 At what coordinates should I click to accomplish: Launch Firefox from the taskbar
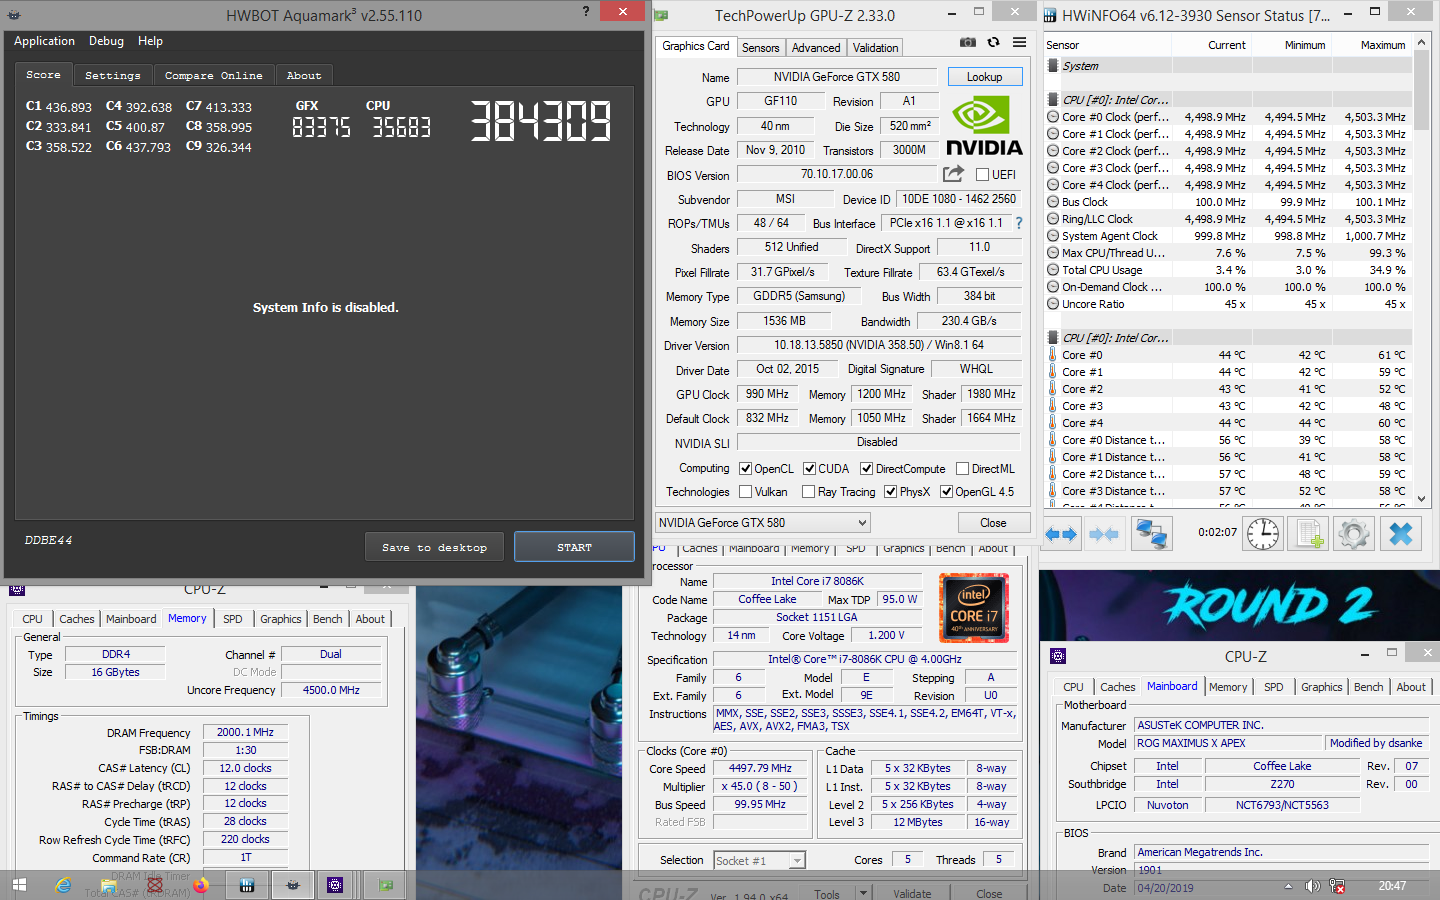(201, 885)
